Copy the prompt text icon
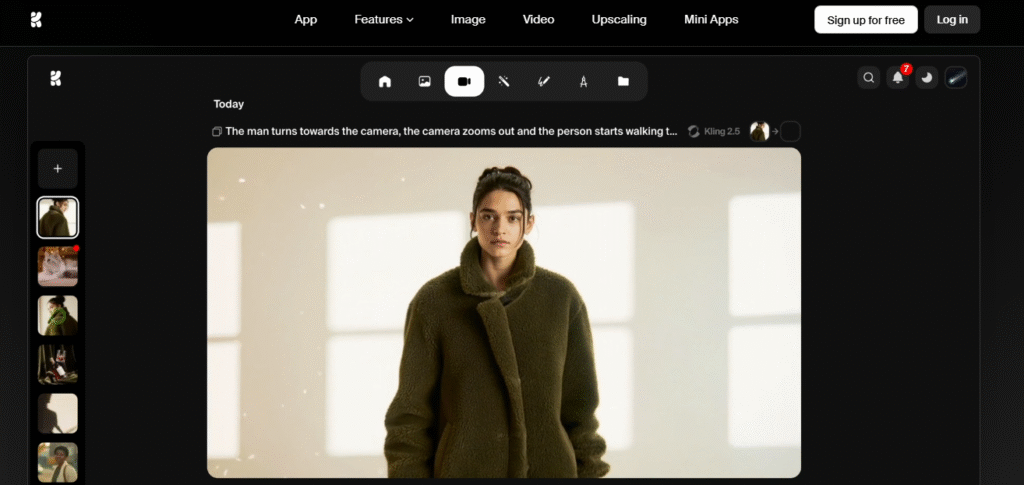 point(216,131)
